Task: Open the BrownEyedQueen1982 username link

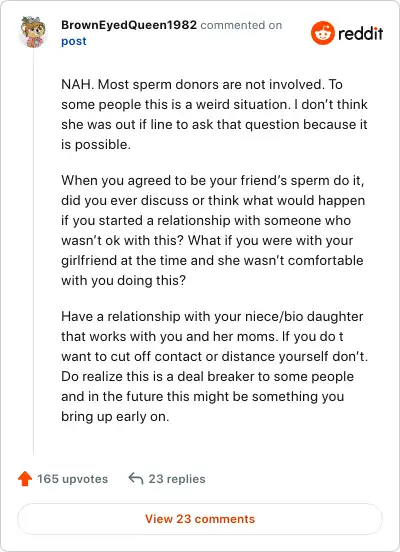Action: pos(129,25)
